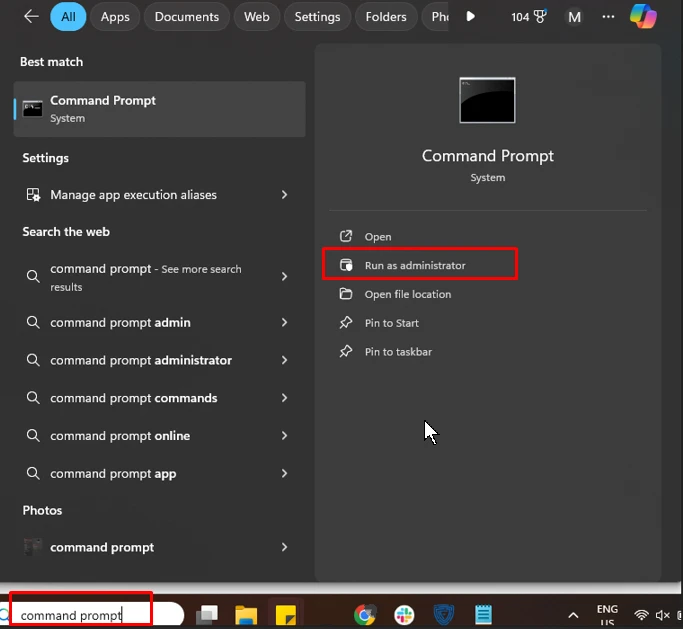Image resolution: width=683 pixels, height=629 pixels.
Task: Switch to the Folders filter tab
Action: tap(386, 17)
